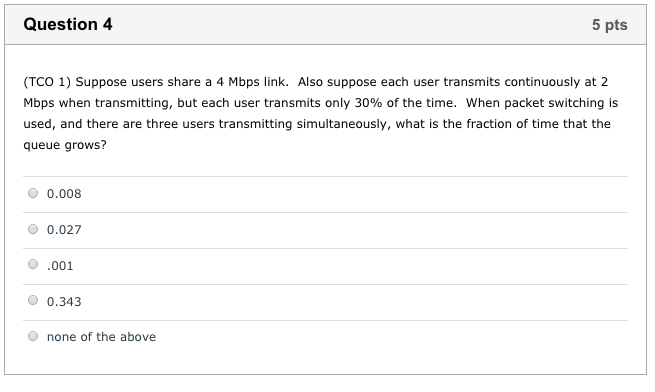This screenshot has height=392, width=655.
Task: Select the none of the above radio button
Action: pos(33,336)
